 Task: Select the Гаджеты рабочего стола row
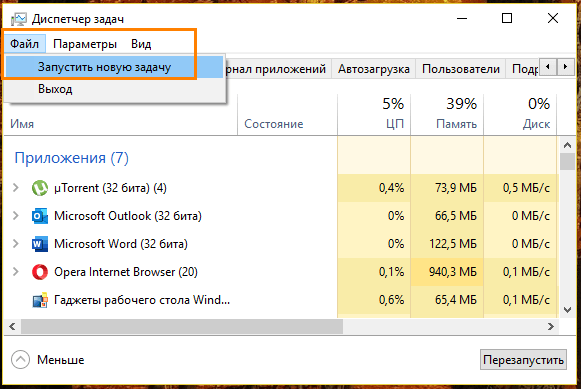pos(281,300)
